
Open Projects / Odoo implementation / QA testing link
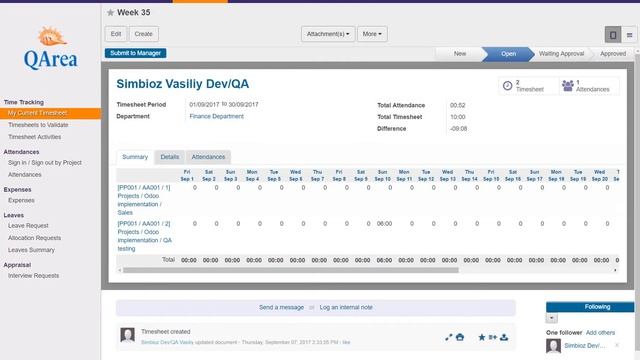144,236
